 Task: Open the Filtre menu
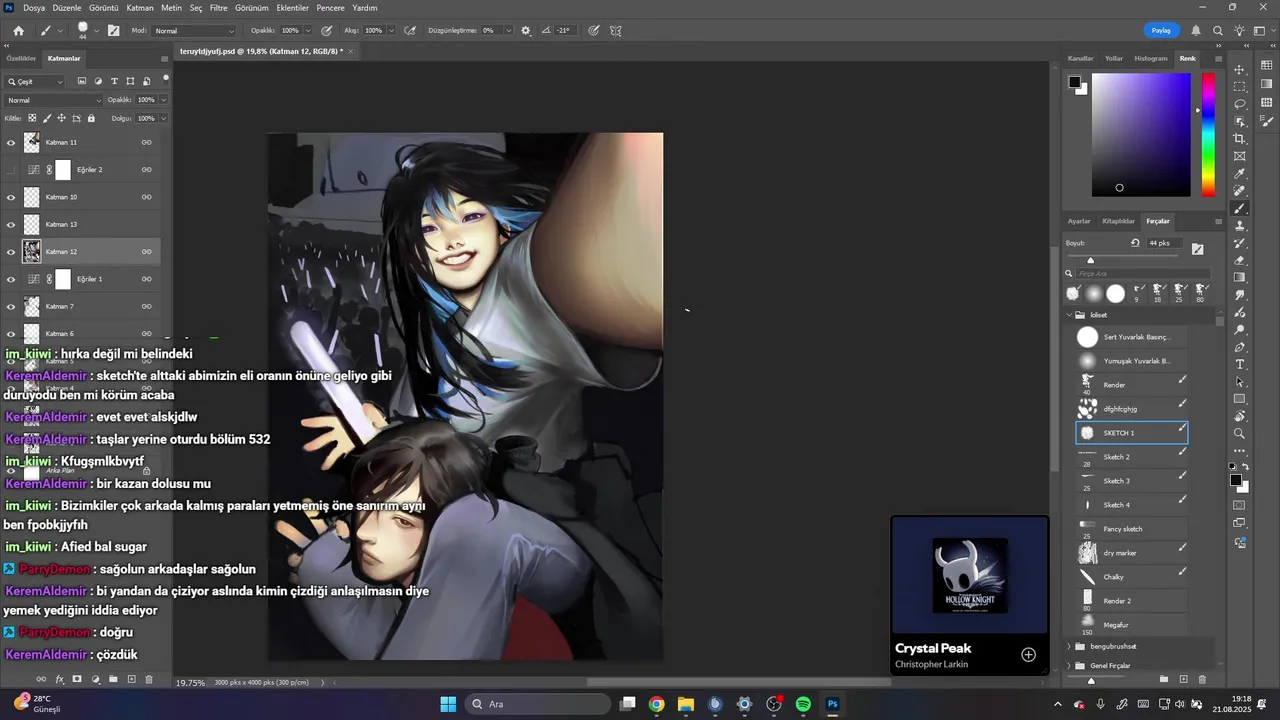tap(218, 8)
